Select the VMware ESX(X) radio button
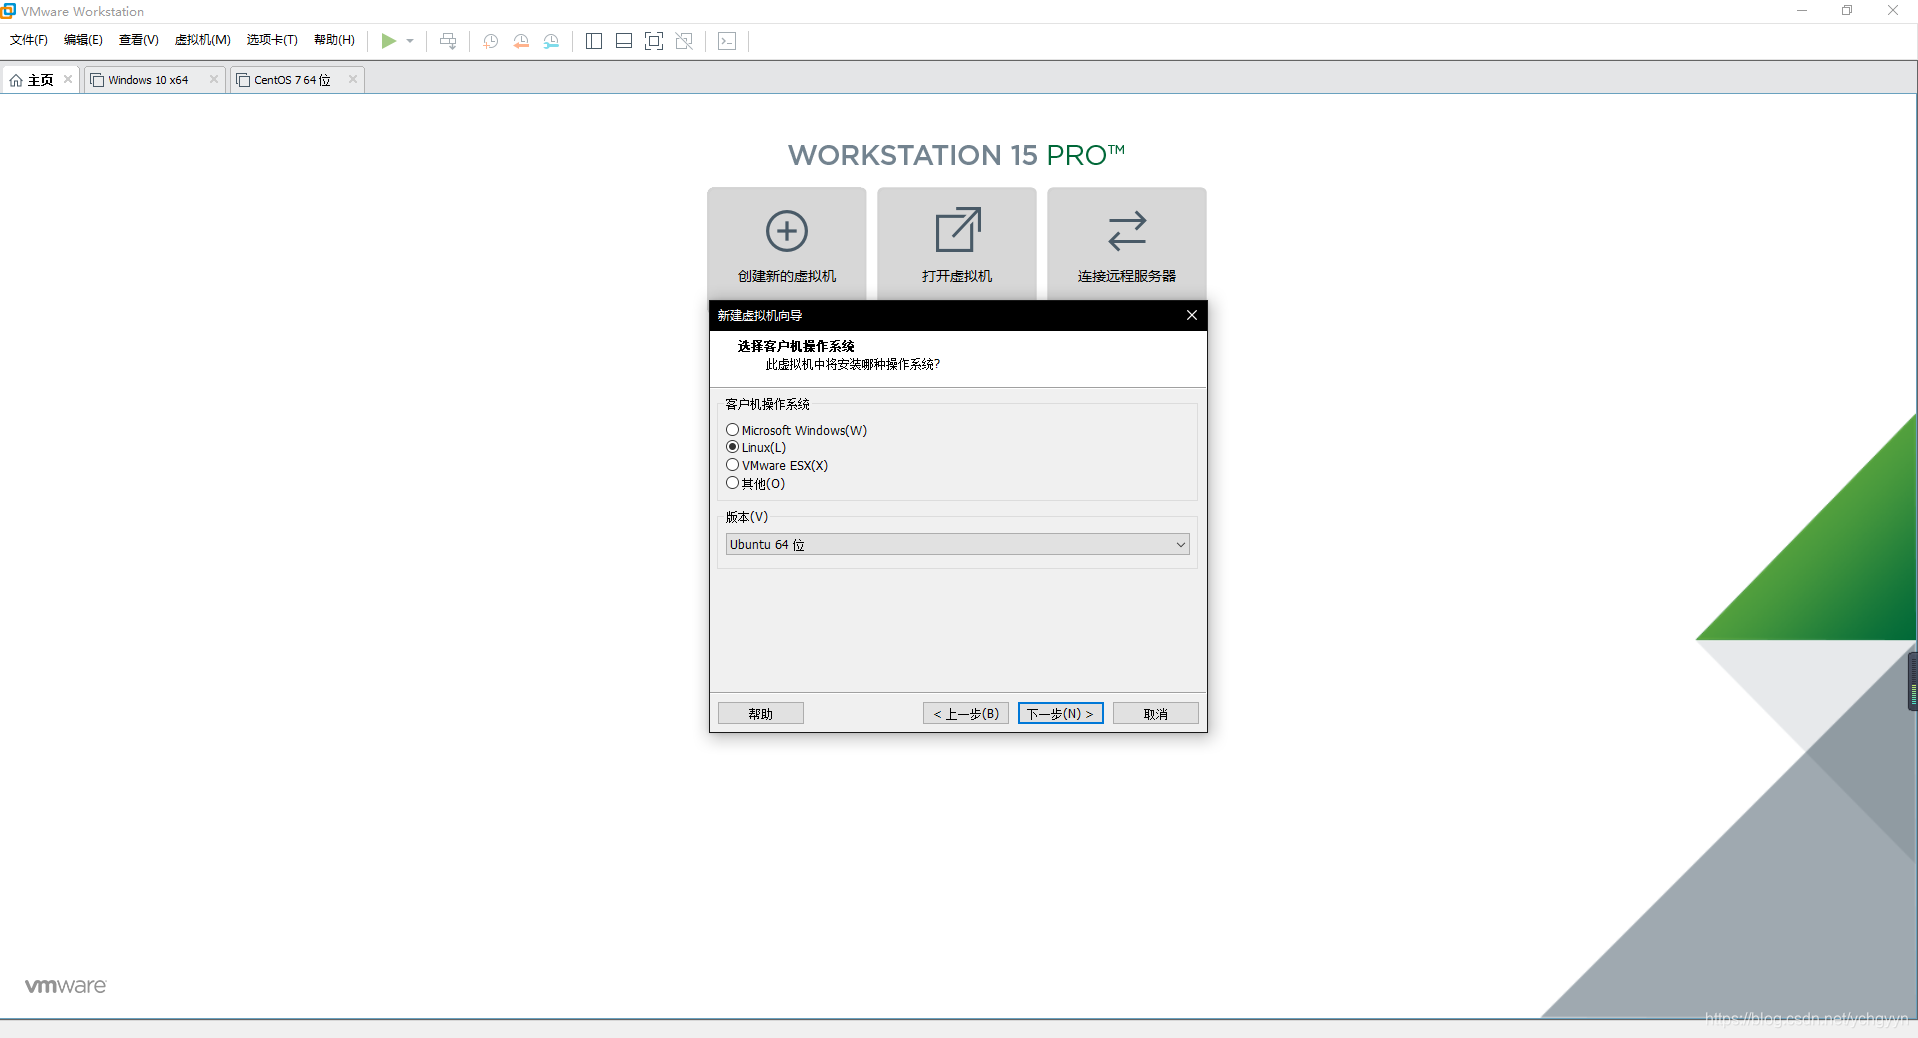This screenshot has height=1038, width=1918. [732, 465]
